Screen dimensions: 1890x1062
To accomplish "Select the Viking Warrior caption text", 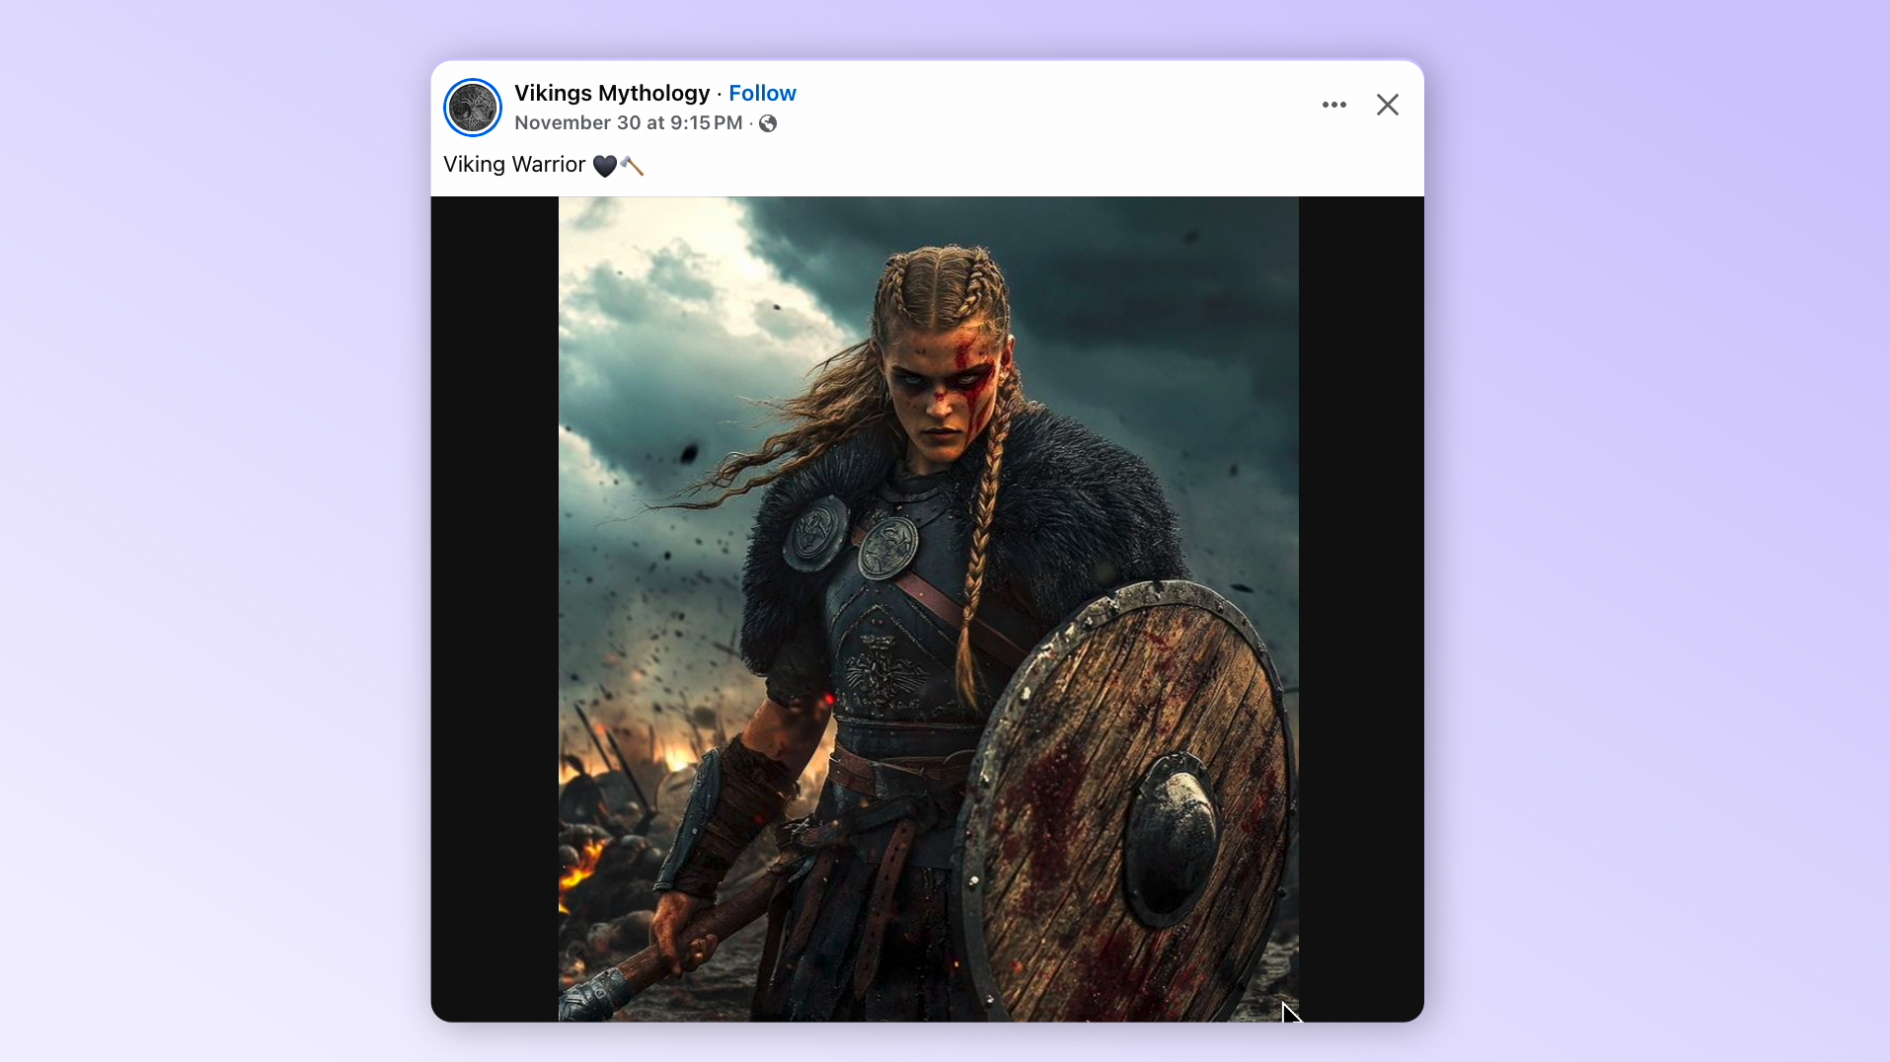I will [514, 165].
